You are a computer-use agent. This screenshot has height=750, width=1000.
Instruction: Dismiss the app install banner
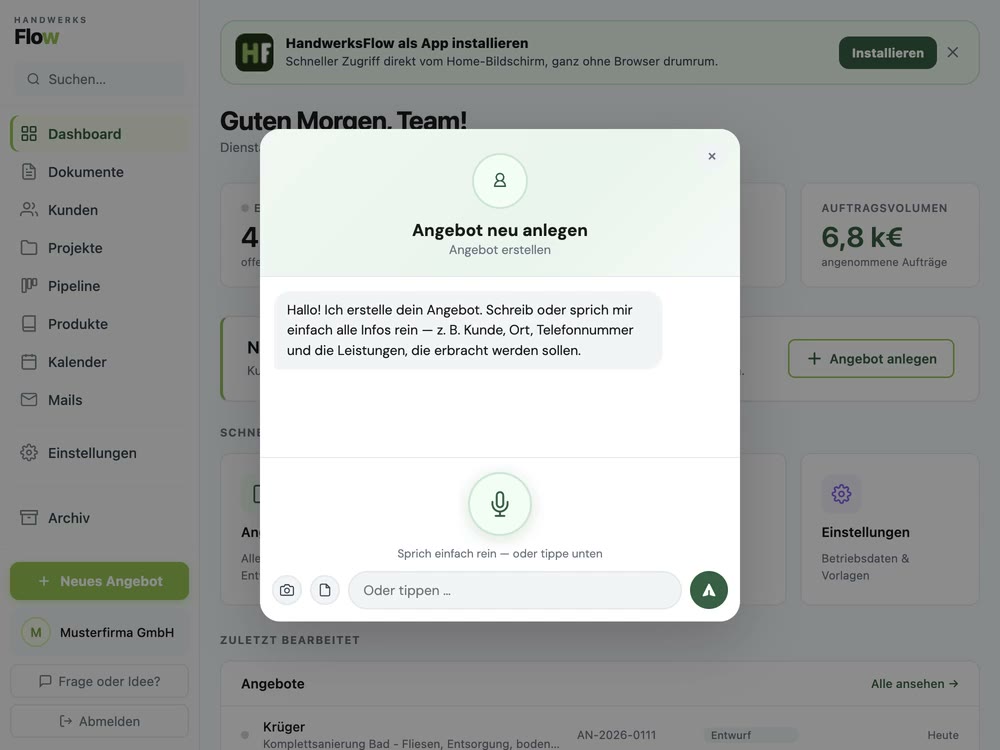pyautogui.click(x=952, y=52)
